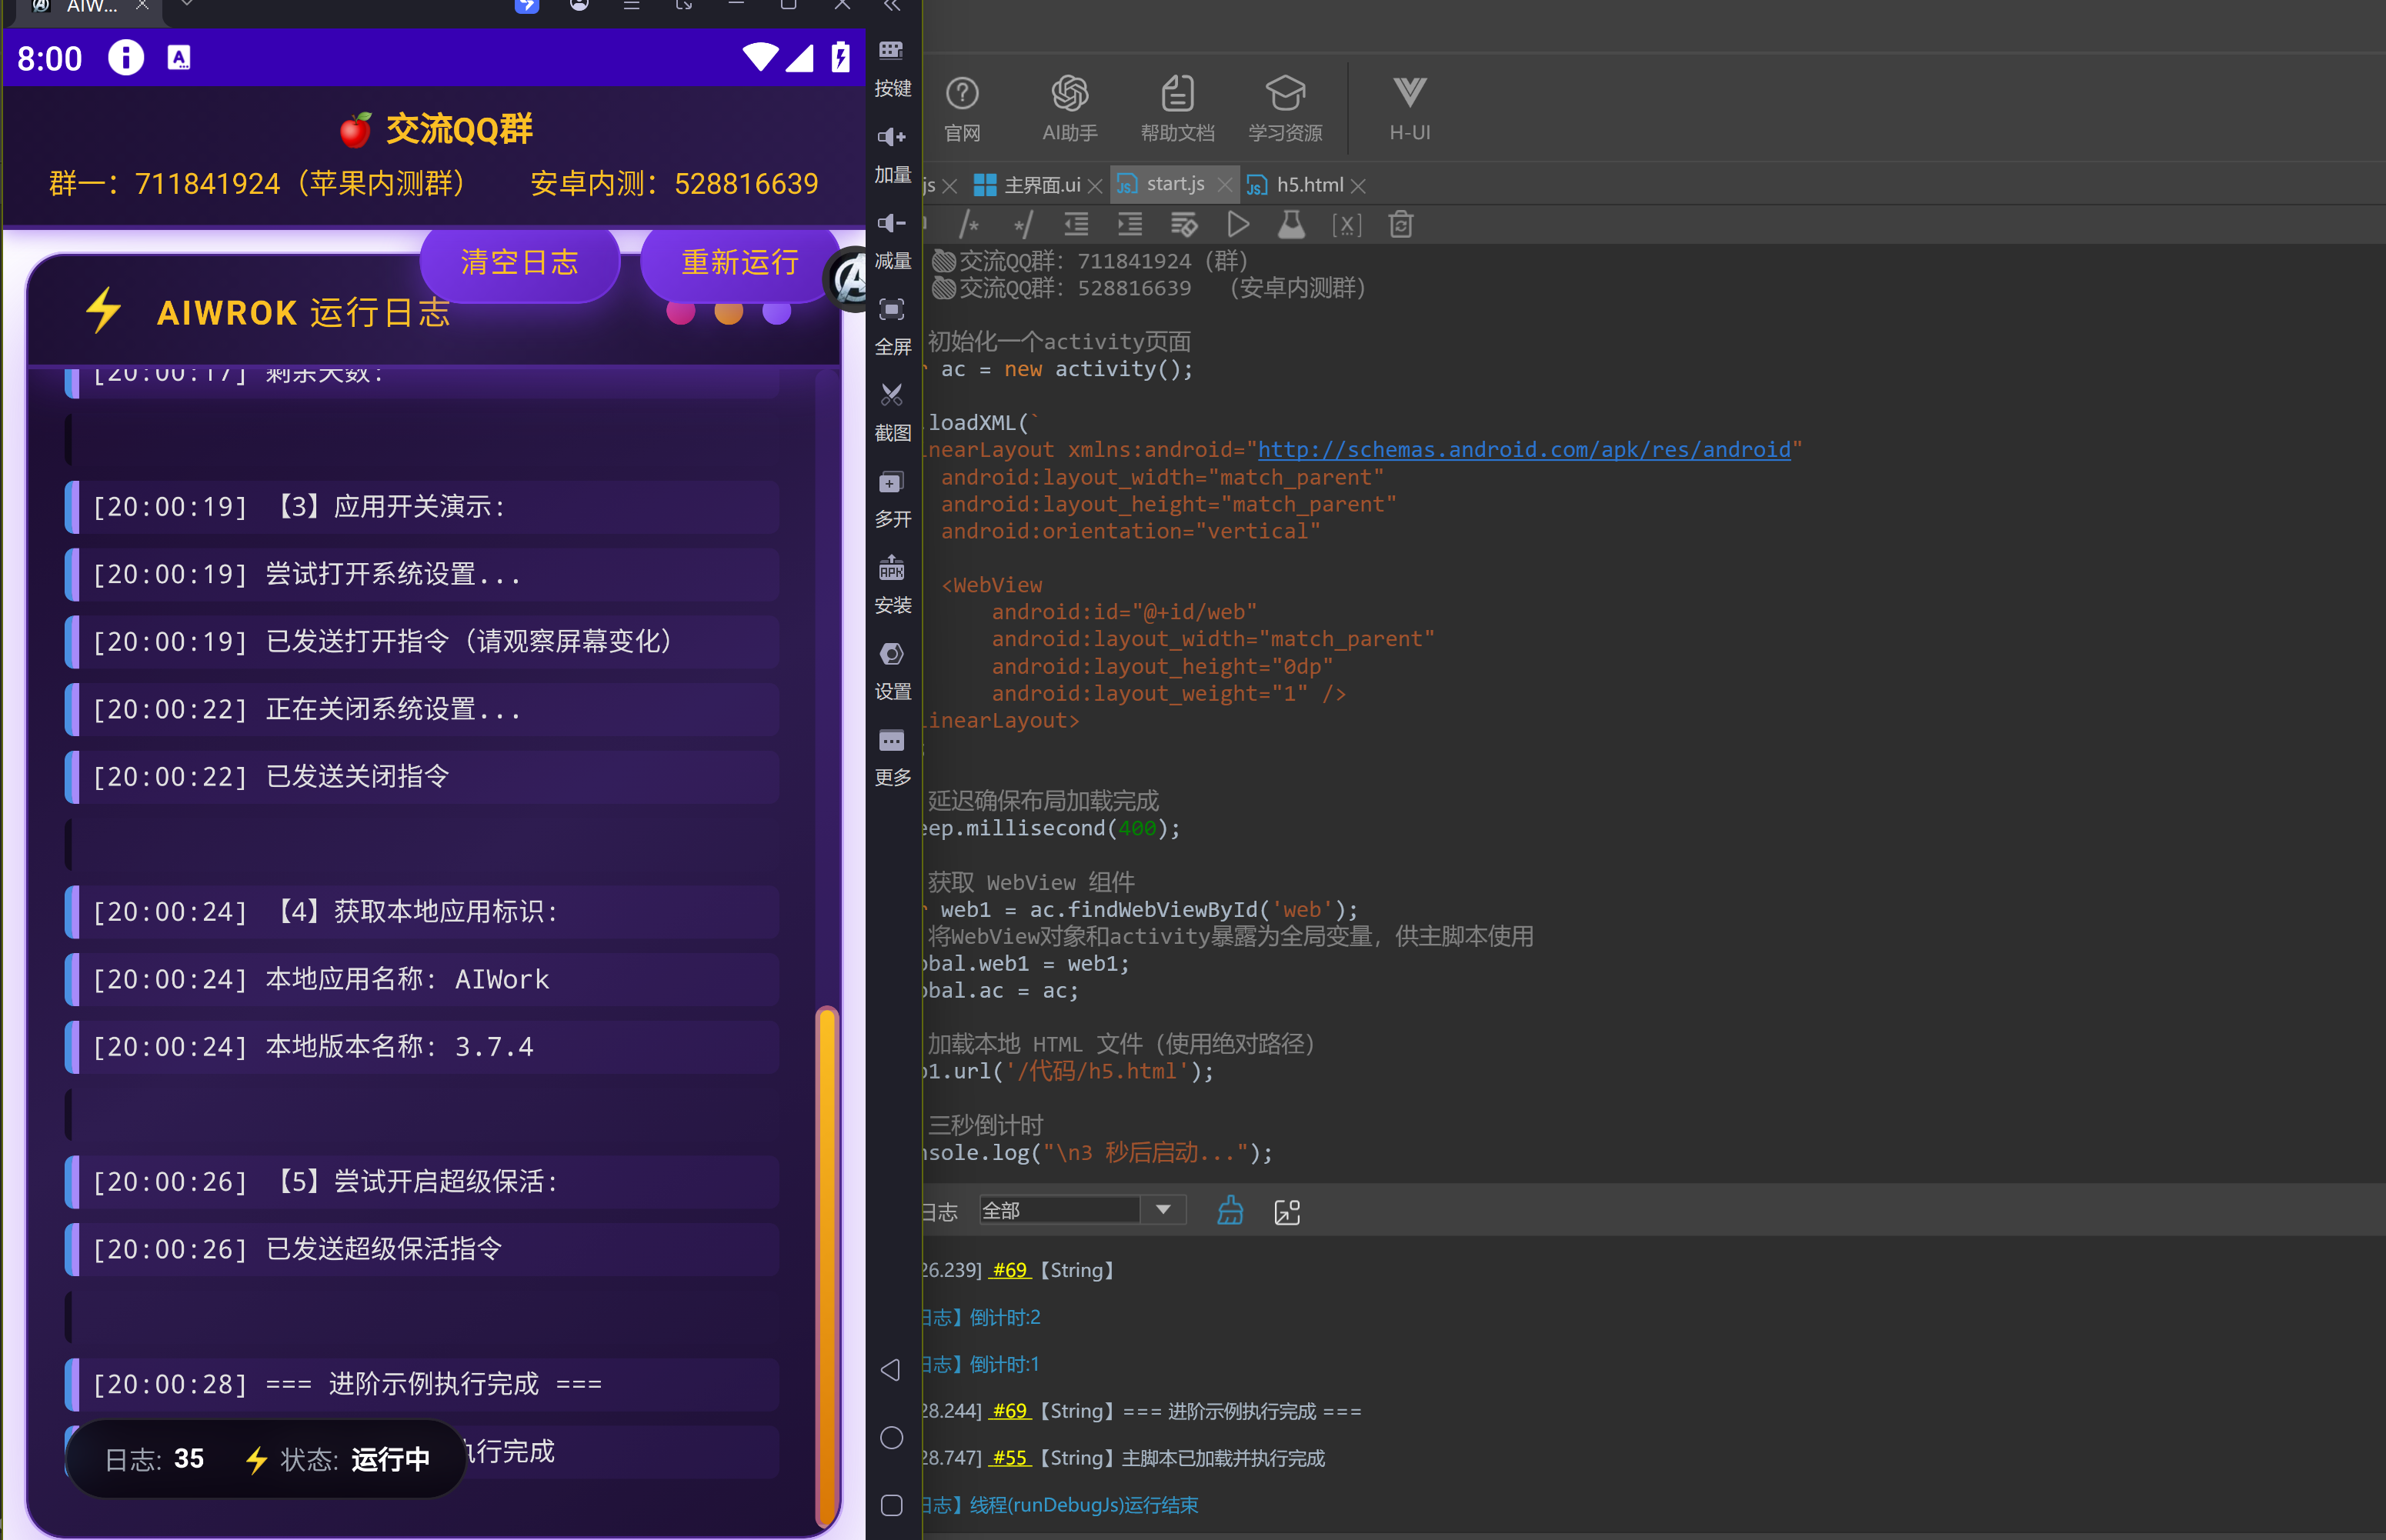Open the 多开 multi-instance tool
Screen dimensions: 2386x1540
[892, 498]
